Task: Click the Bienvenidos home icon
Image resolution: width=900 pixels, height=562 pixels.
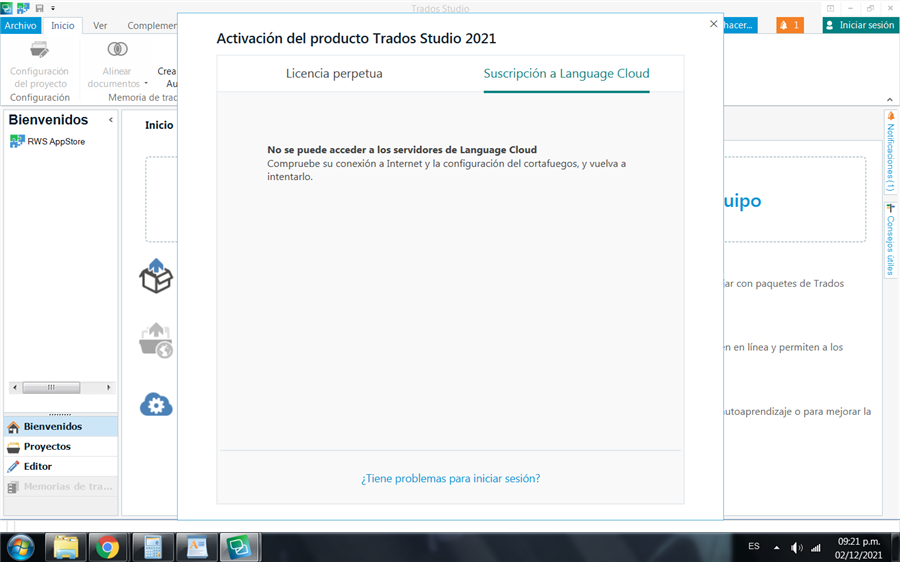Action: [x=13, y=427]
